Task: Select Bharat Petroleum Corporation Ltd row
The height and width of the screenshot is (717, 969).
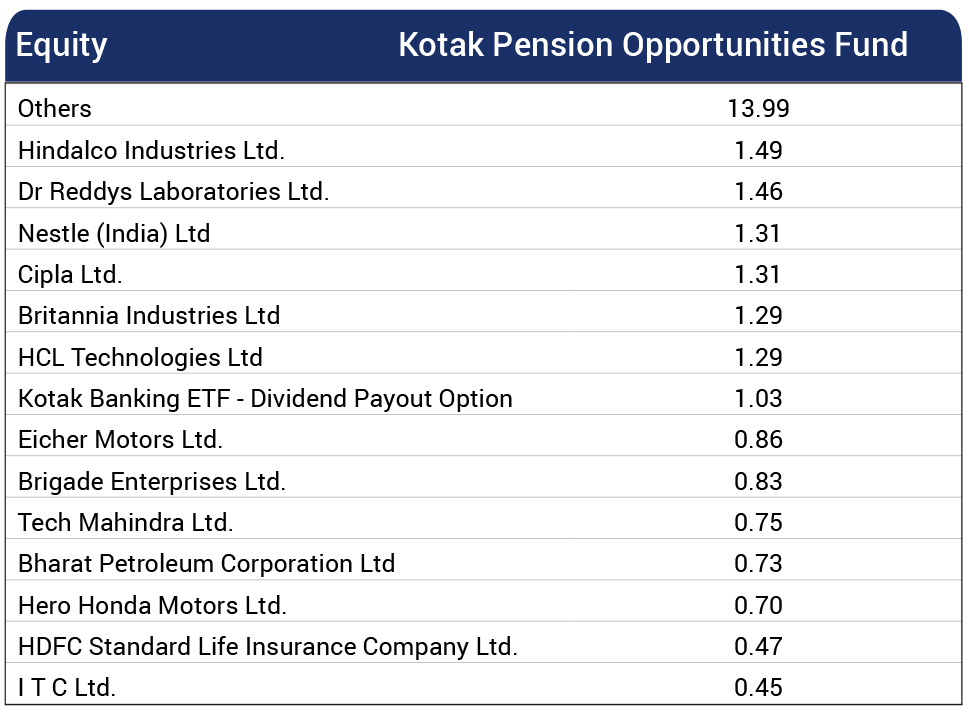Action: (x=483, y=564)
